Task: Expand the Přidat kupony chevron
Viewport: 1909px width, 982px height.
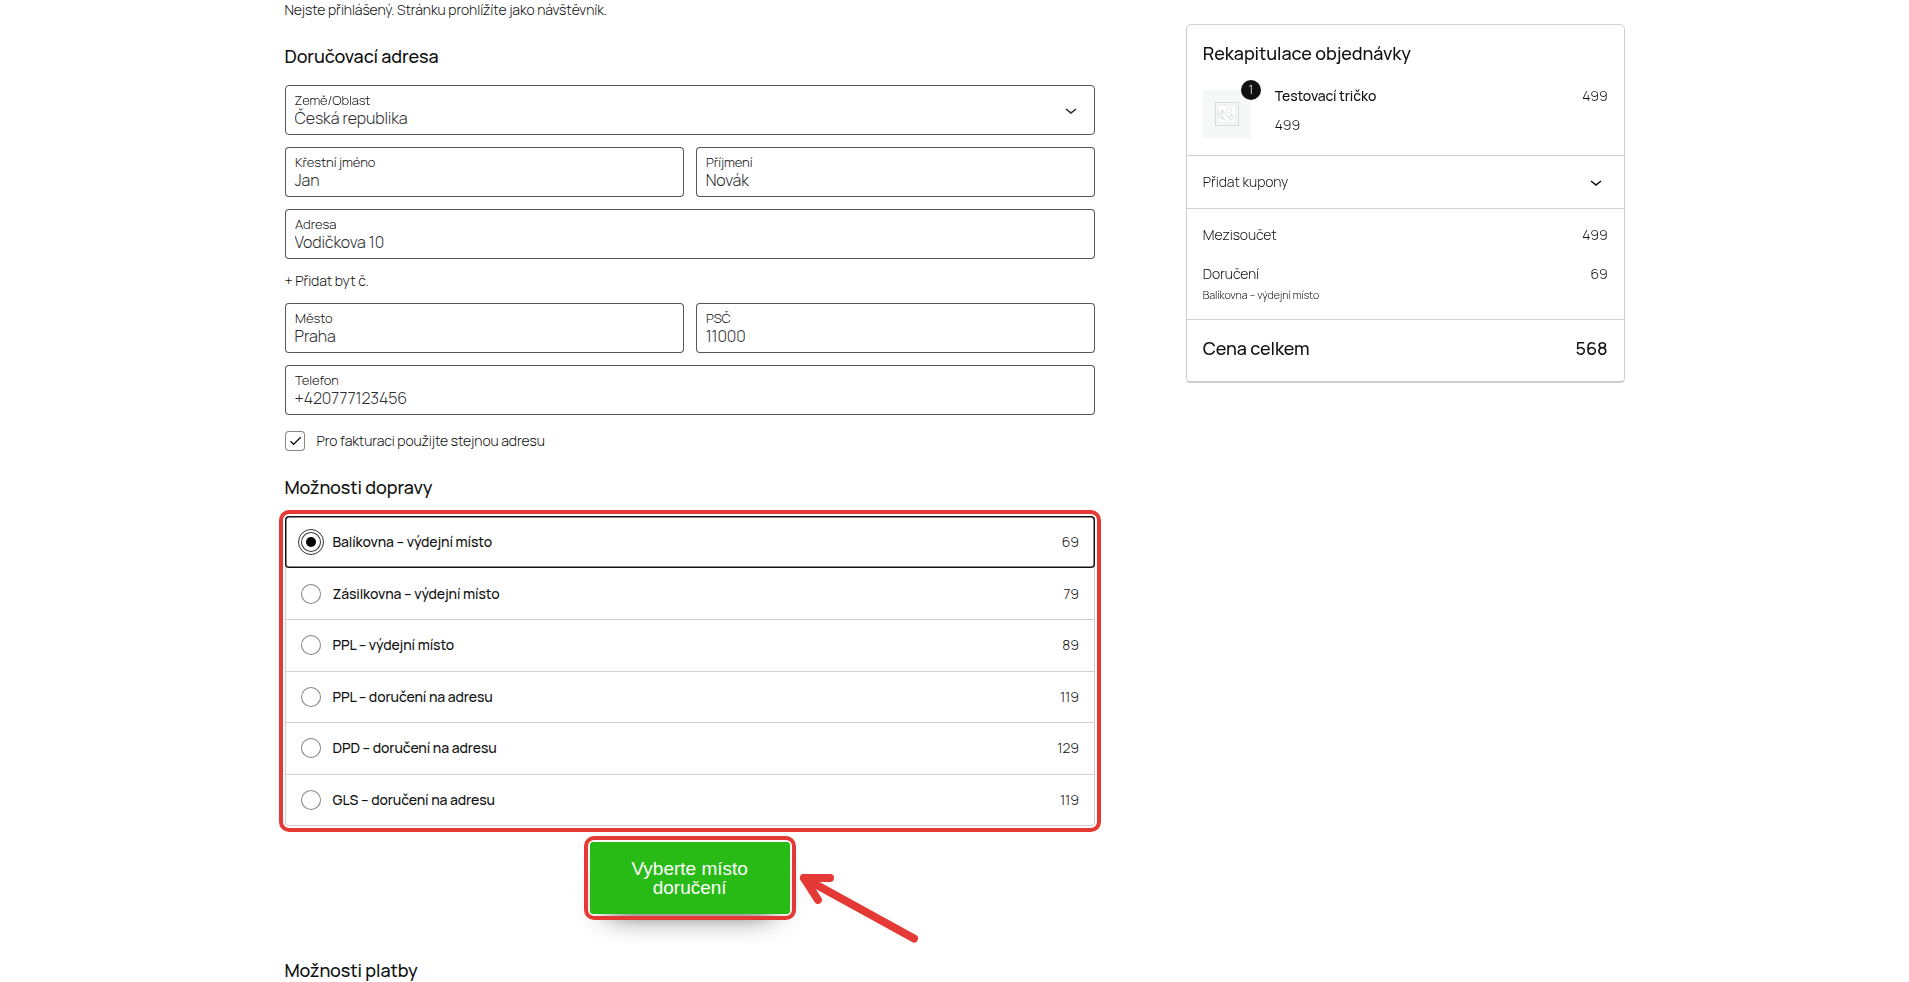Action: coord(1595,183)
